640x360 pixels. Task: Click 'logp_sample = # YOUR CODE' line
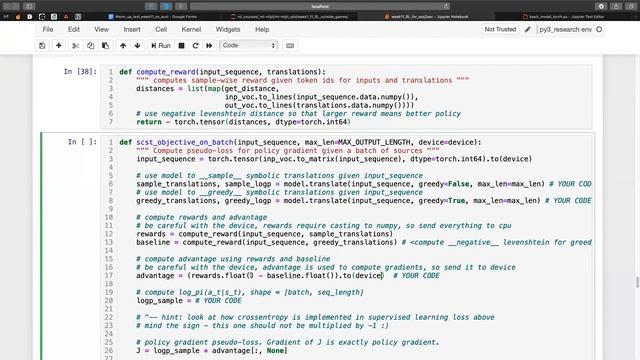pyautogui.click(x=189, y=300)
